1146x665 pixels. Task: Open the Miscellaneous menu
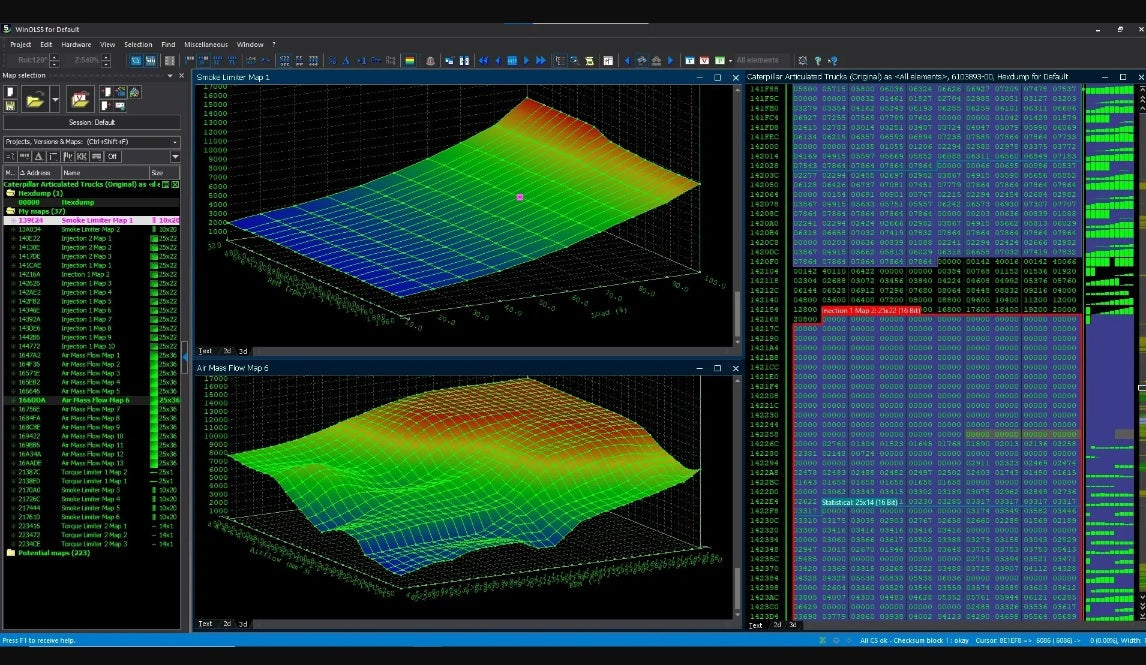point(205,44)
